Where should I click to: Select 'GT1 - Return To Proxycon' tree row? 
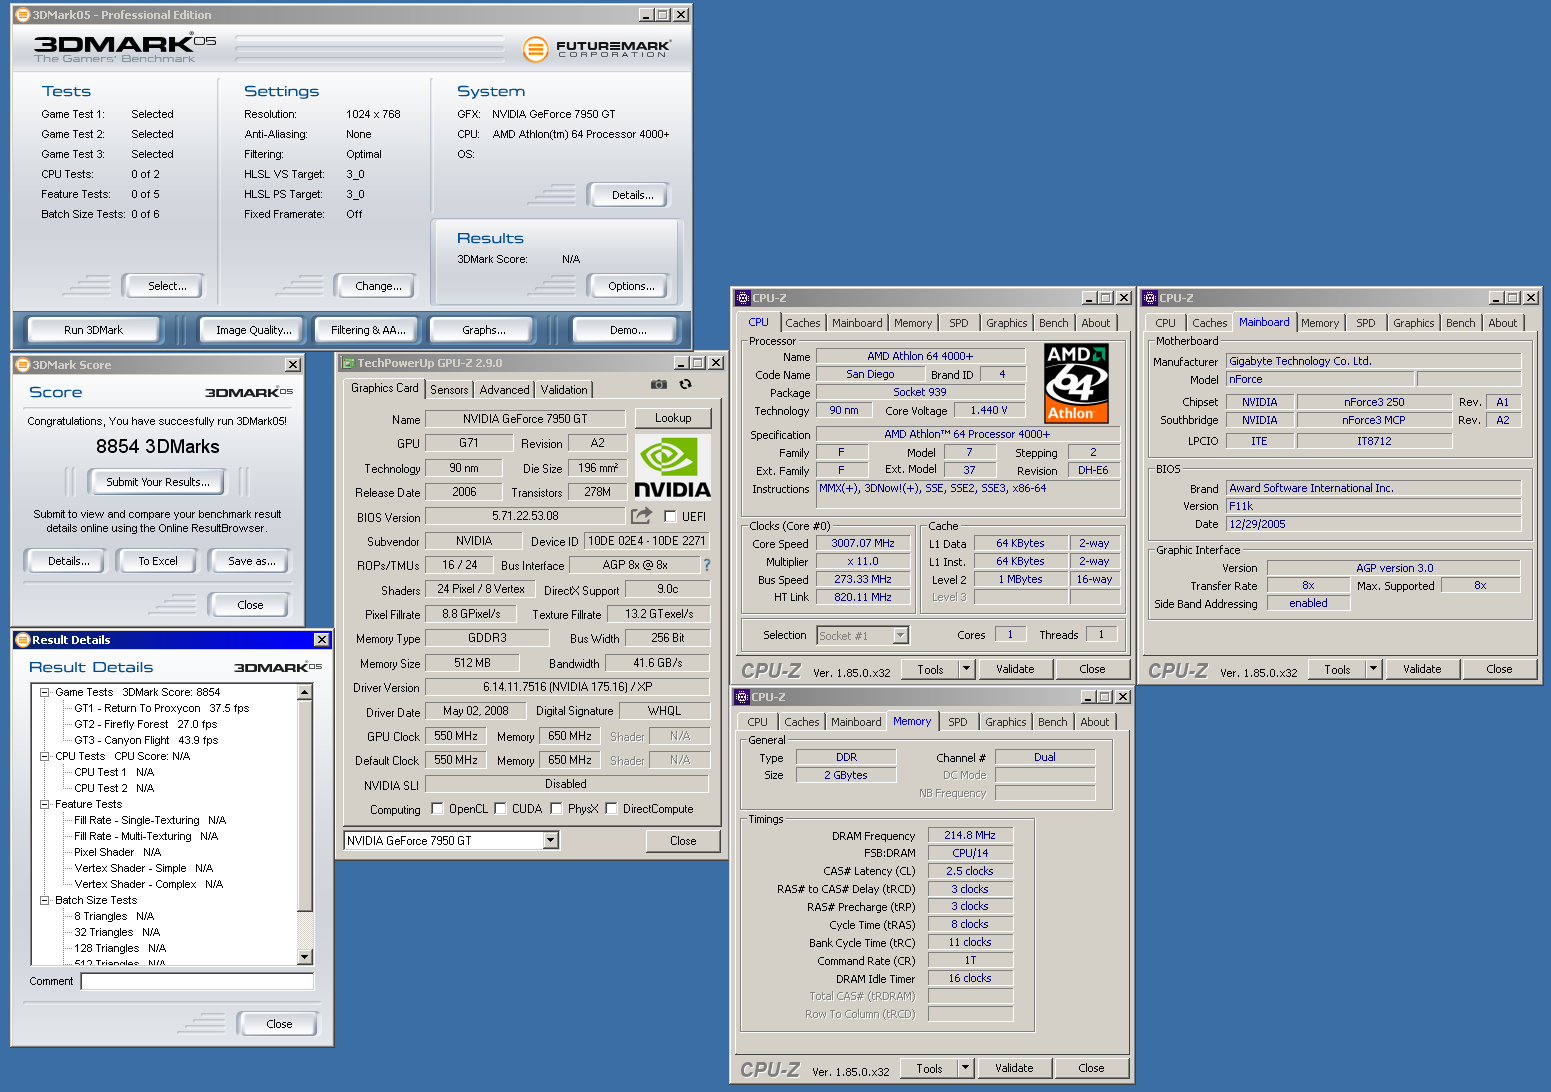click(162, 708)
